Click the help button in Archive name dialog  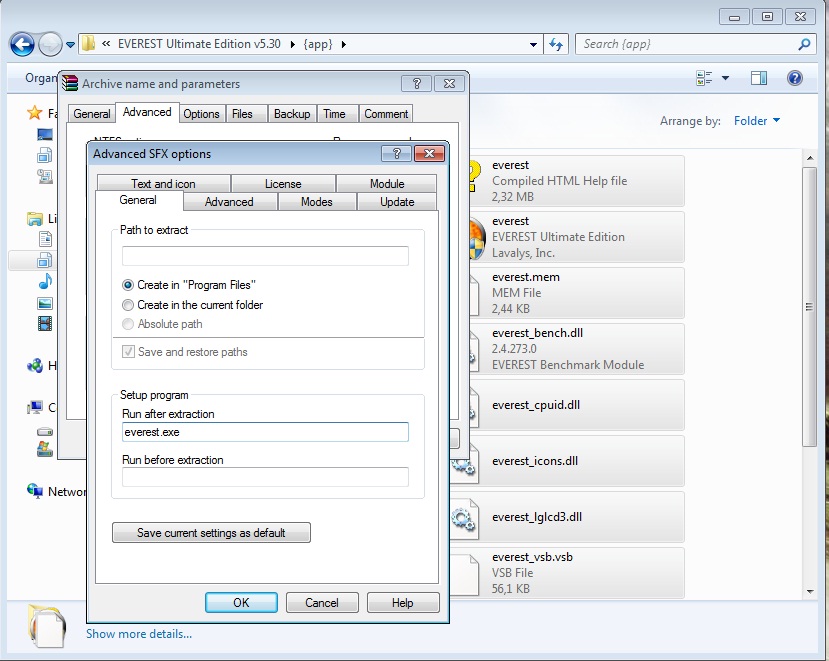(416, 84)
